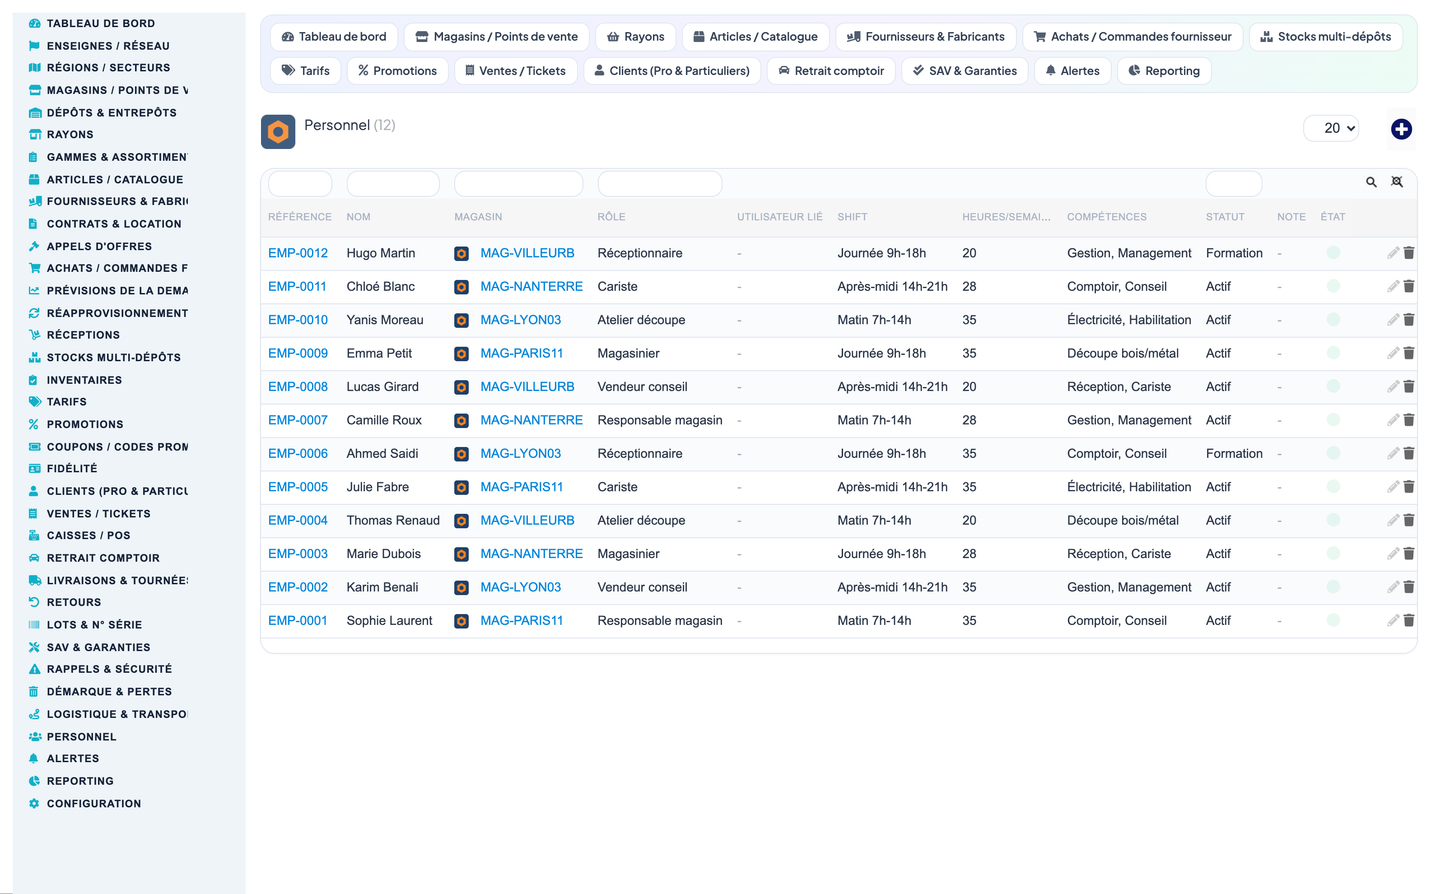Viewport: 1445px width, 894px height.
Task: Open the MAG-PARIS11 link for Emma Petit
Action: (521, 353)
